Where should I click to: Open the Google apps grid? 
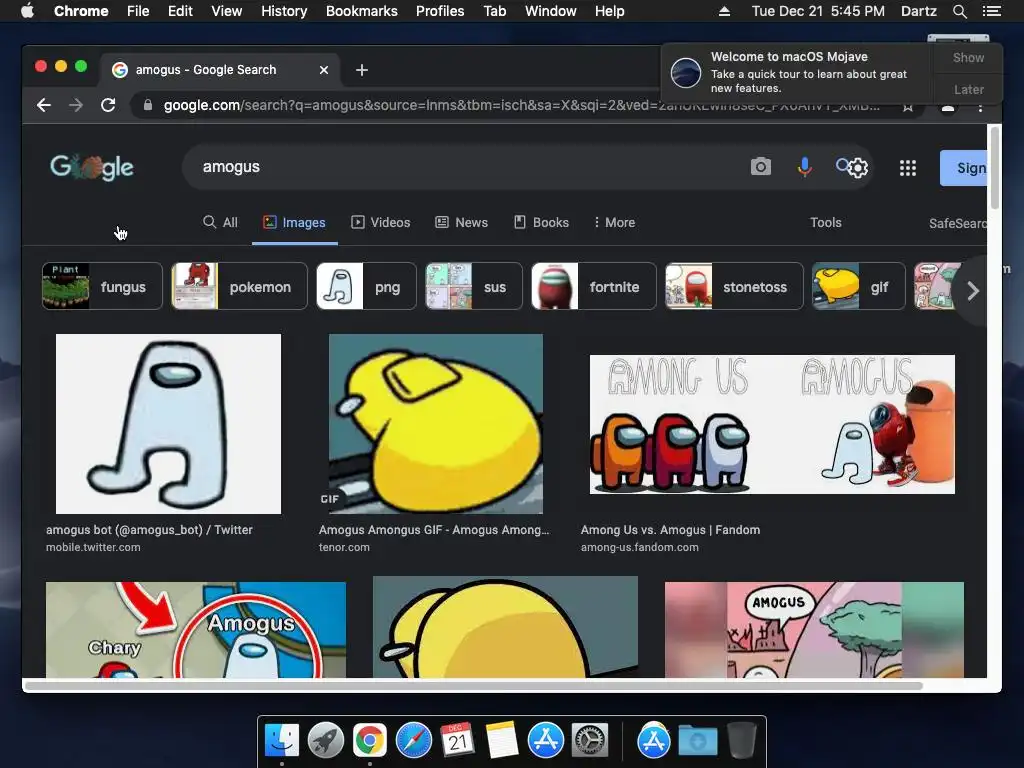click(908, 168)
